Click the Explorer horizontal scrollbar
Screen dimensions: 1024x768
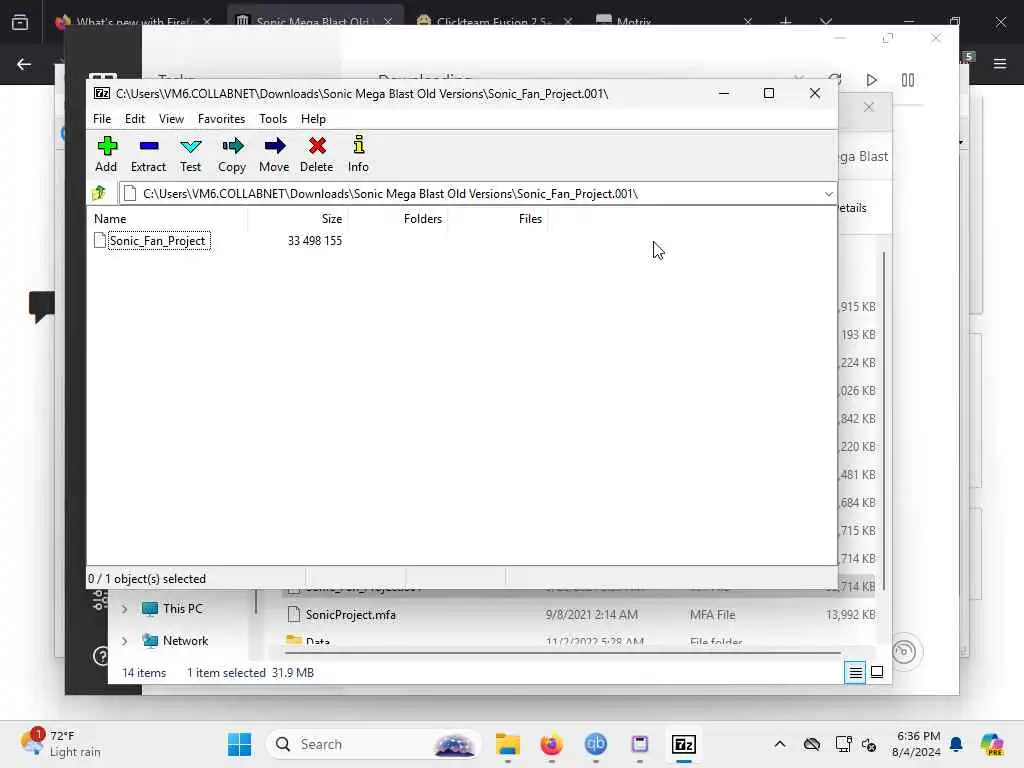562,652
